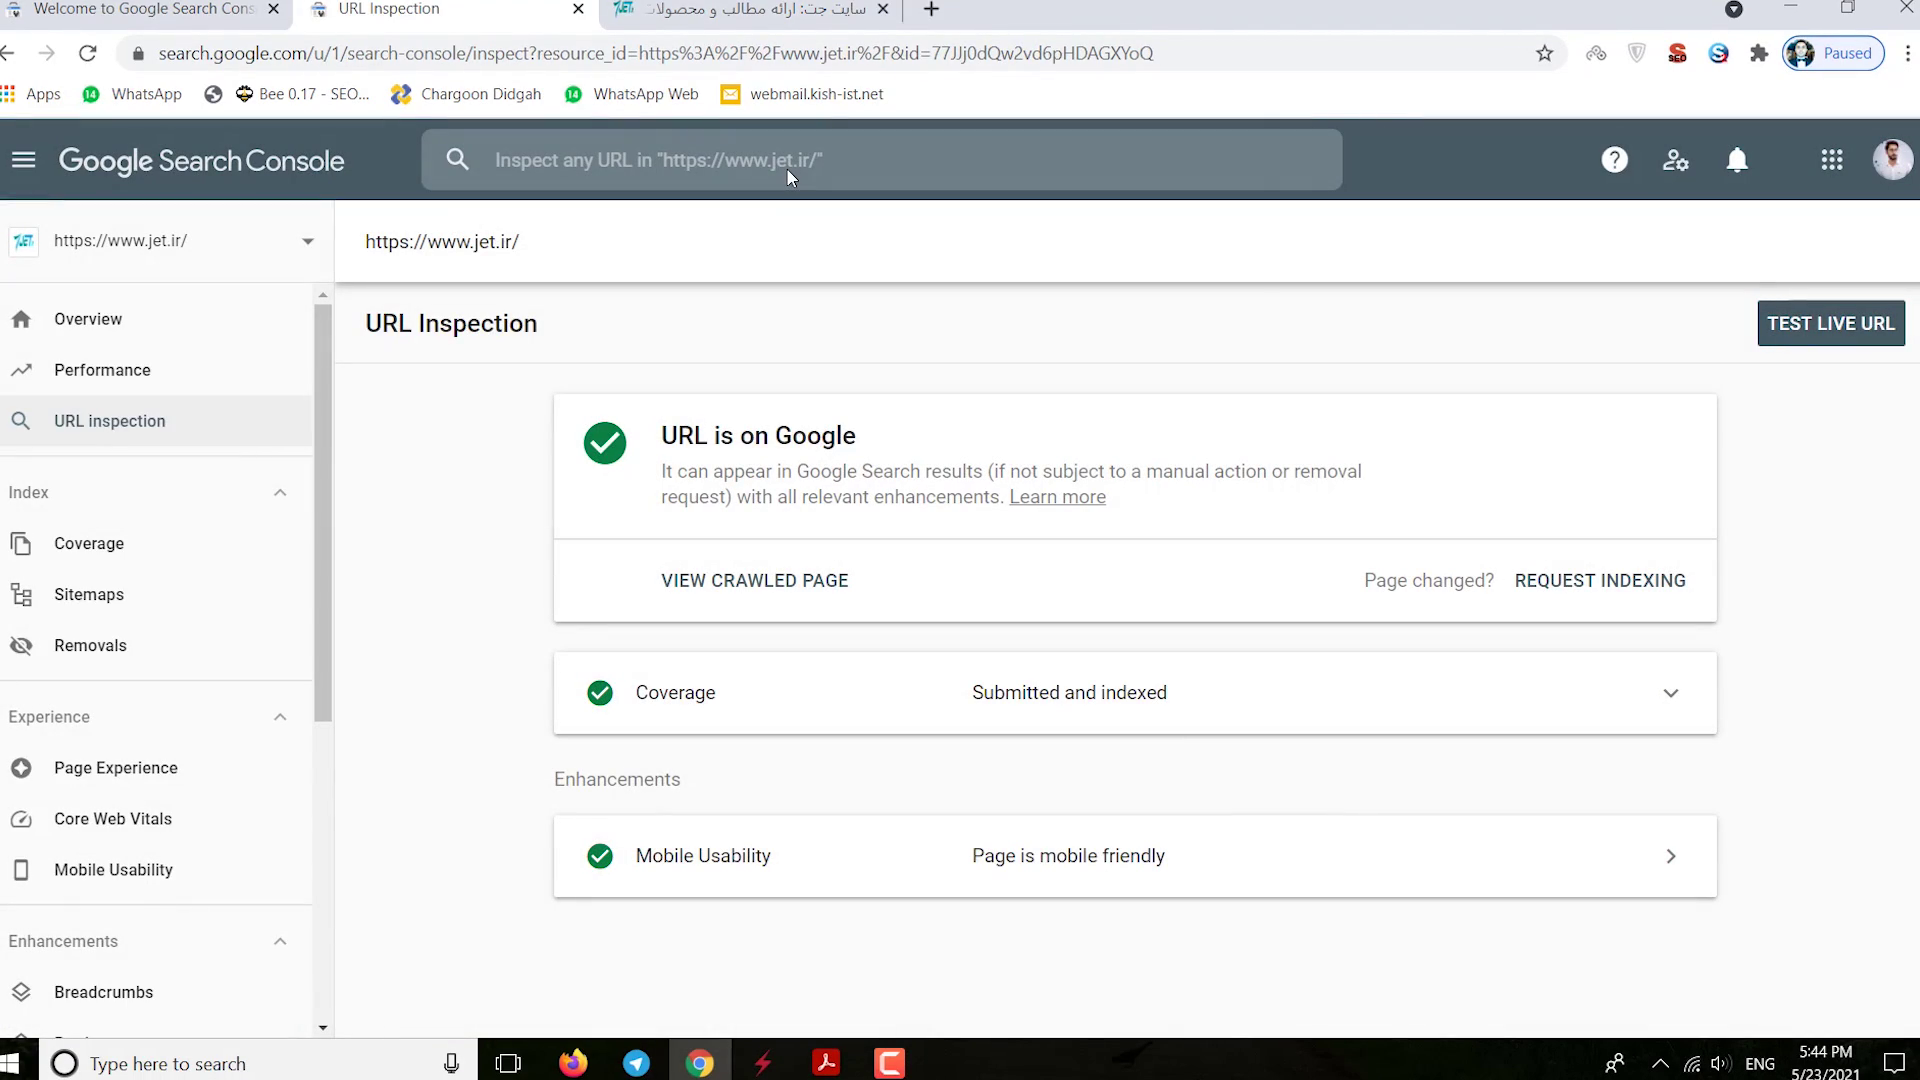
Task: Select Page Experience in sidebar
Action: [x=118, y=768]
